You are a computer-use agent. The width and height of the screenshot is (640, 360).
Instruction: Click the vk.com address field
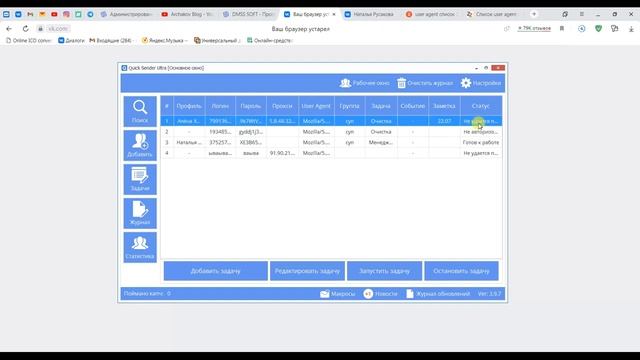[x=58, y=29]
